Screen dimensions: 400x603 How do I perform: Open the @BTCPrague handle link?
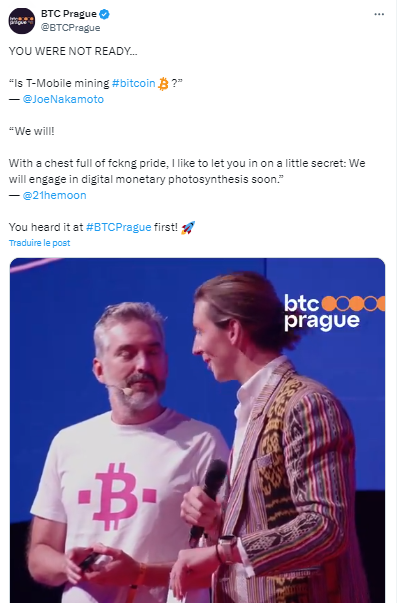[70, 28]
